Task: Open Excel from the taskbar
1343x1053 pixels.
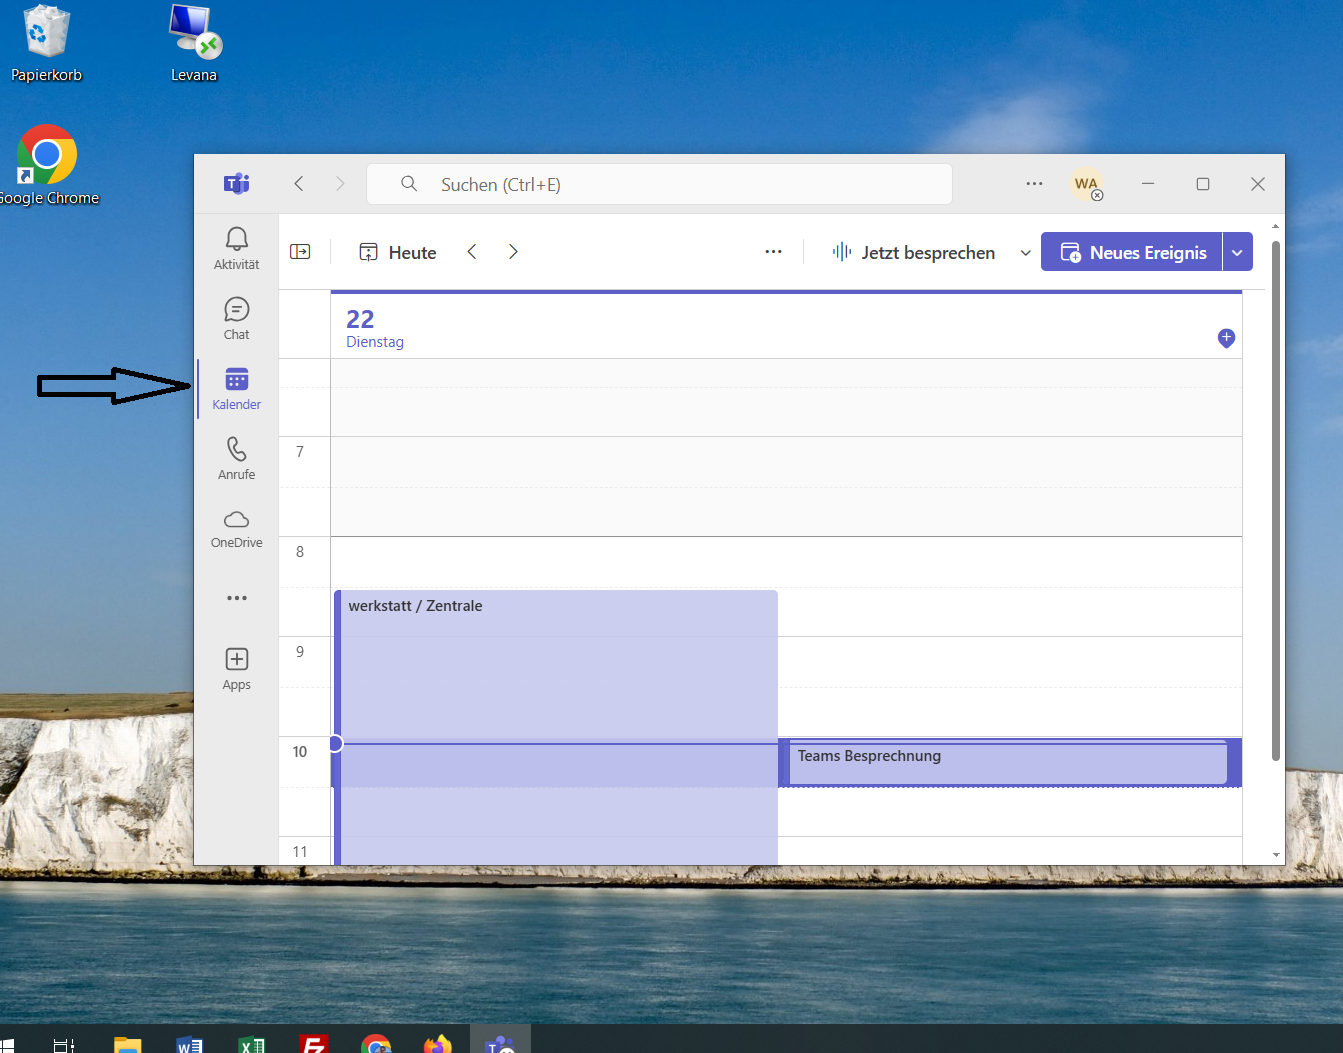Action: (x=252, y=1044)
